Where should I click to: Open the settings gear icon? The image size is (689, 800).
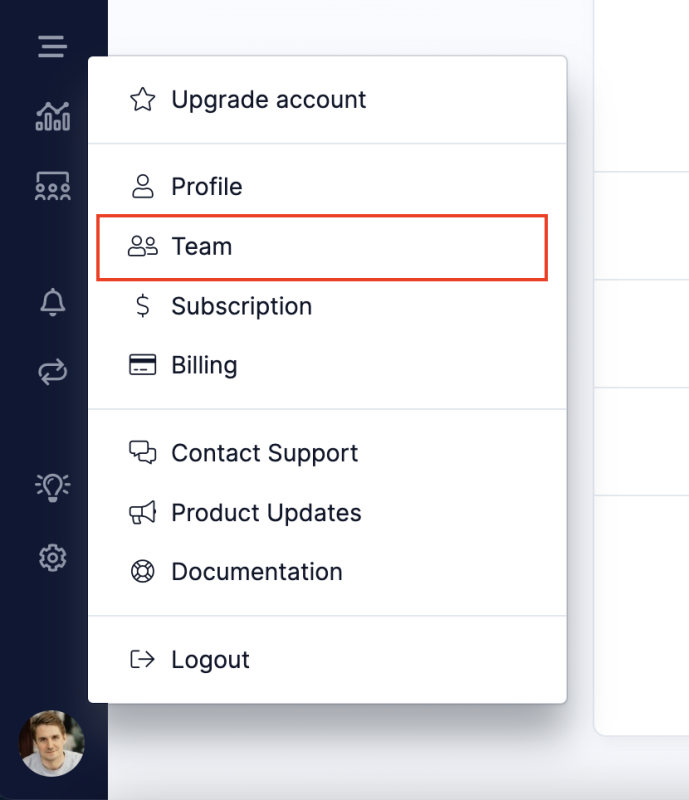coord(53,557)
